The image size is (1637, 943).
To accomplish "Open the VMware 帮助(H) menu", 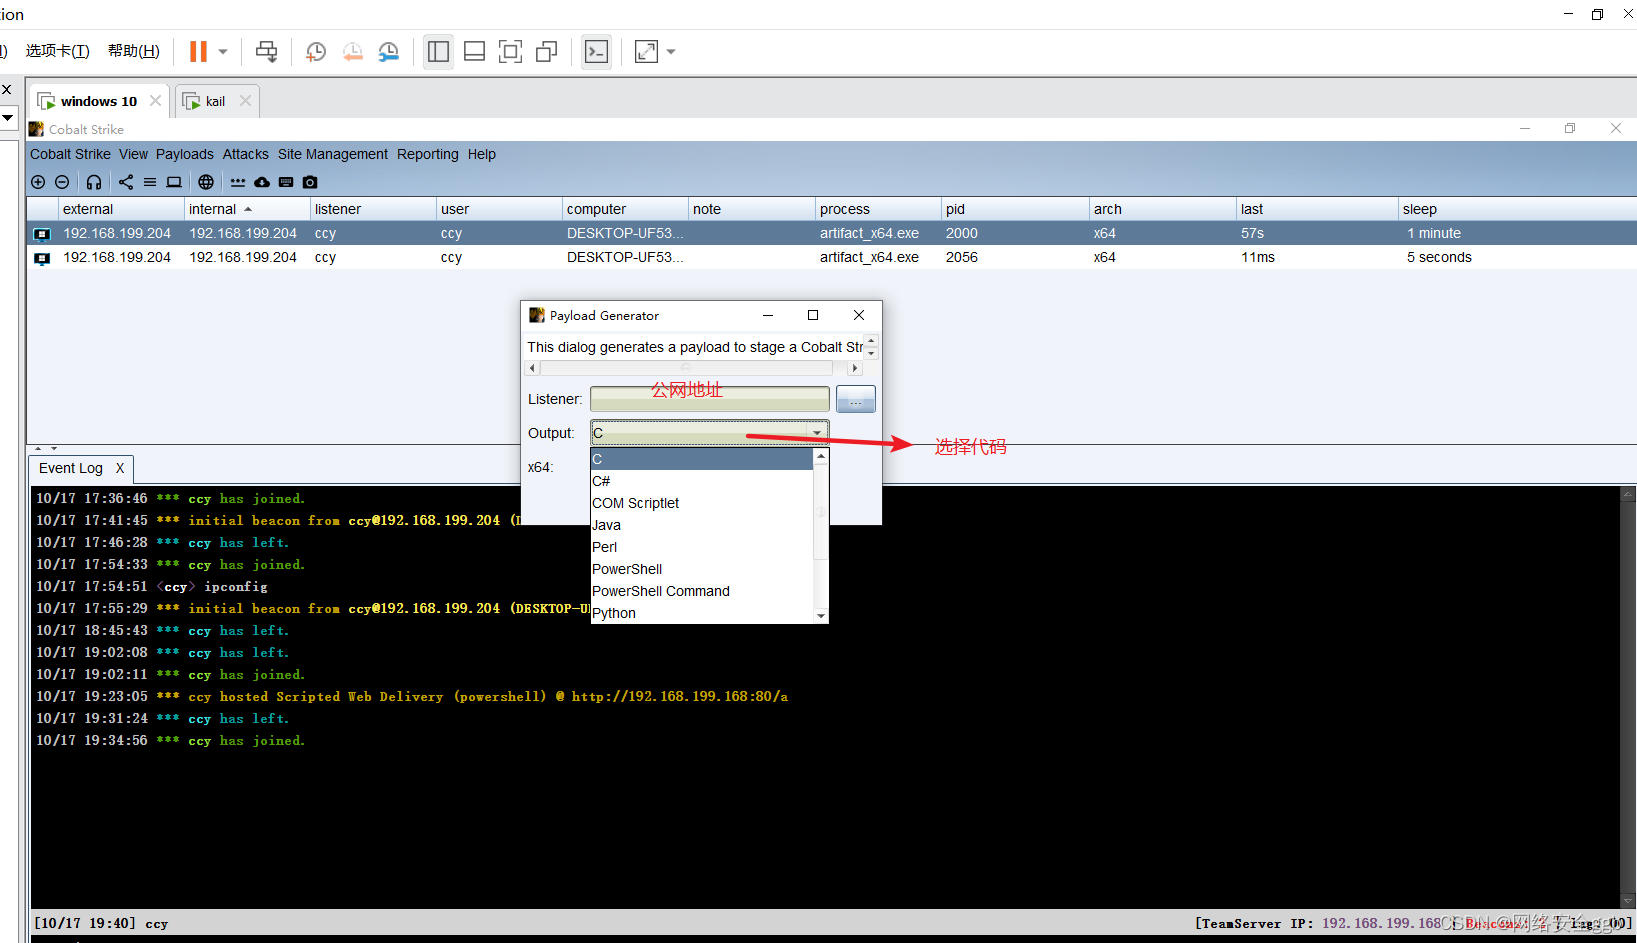I will click(134, 51).
